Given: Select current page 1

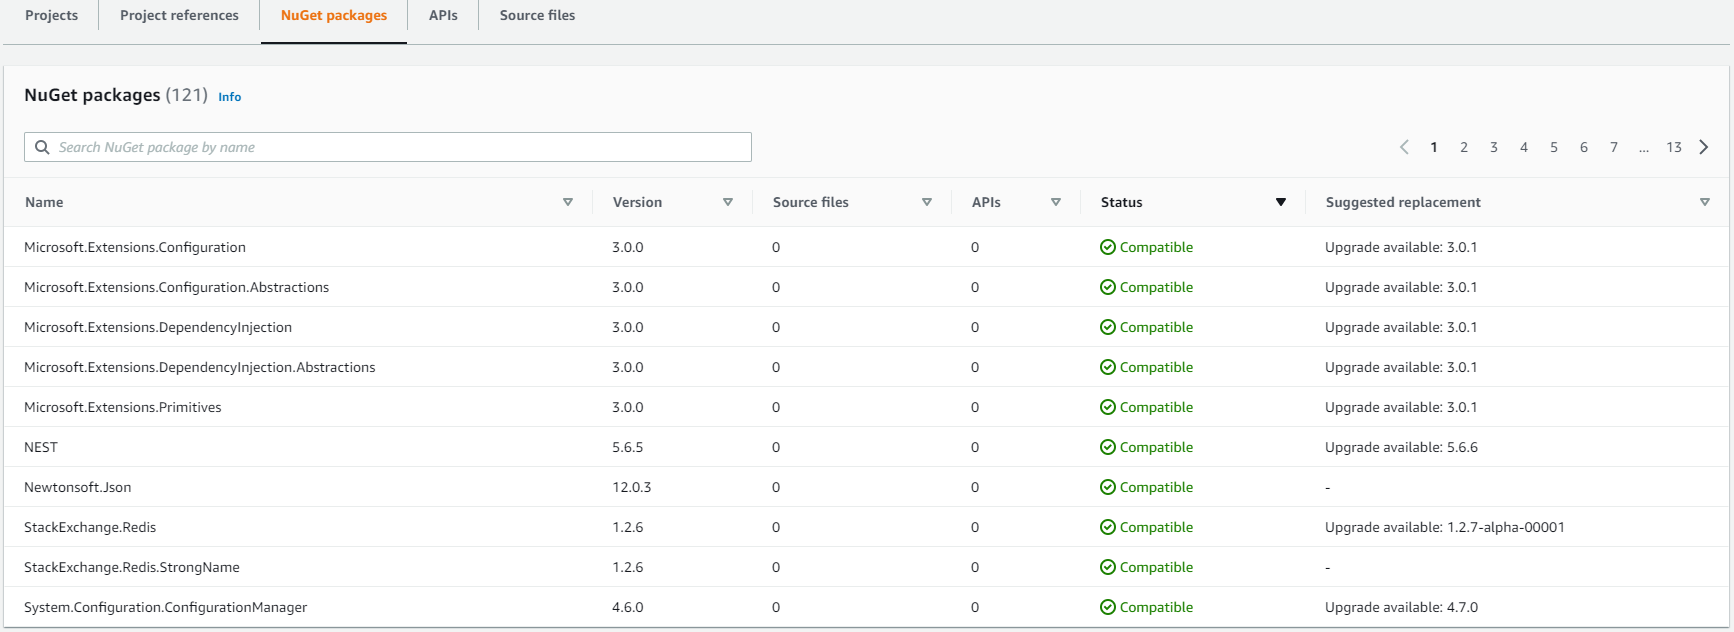Looking at the screenshot, I should pyautogui.click(x=1434, y=147).
